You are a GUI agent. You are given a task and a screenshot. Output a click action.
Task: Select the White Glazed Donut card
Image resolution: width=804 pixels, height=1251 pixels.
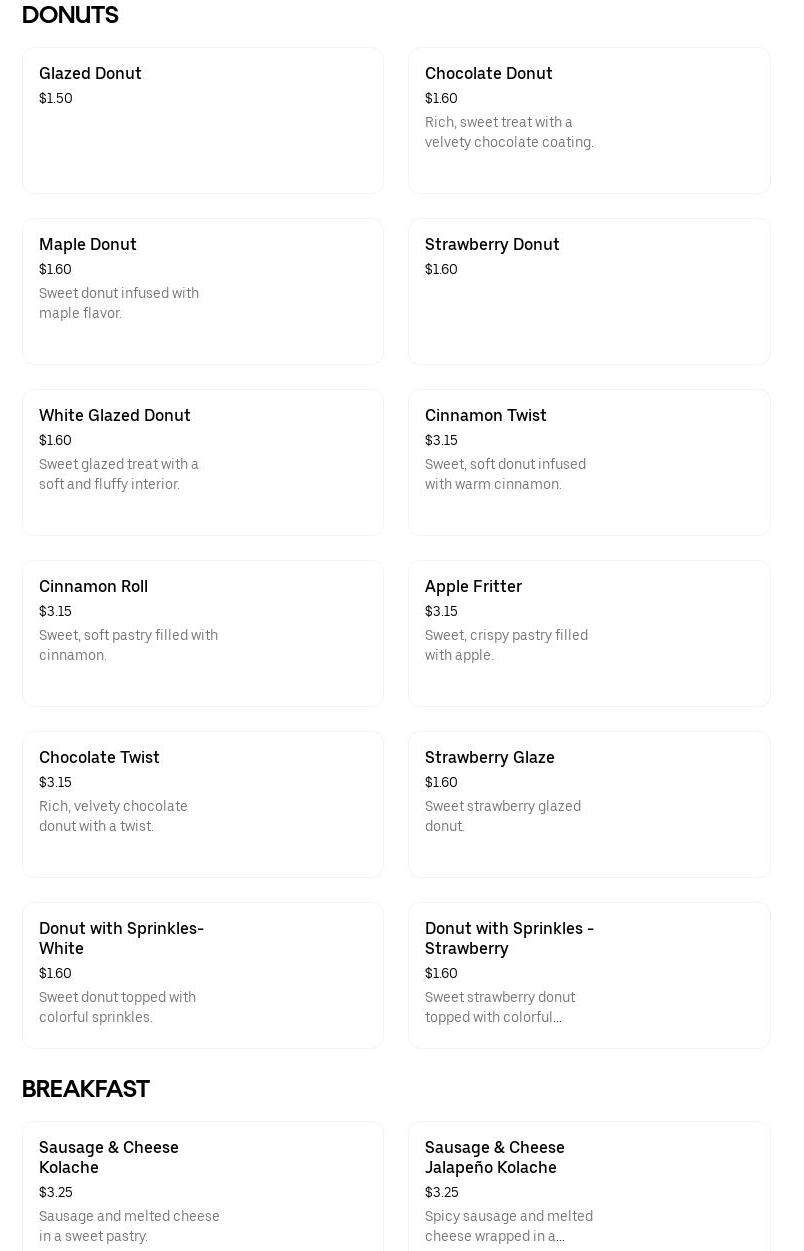point(203,462)
